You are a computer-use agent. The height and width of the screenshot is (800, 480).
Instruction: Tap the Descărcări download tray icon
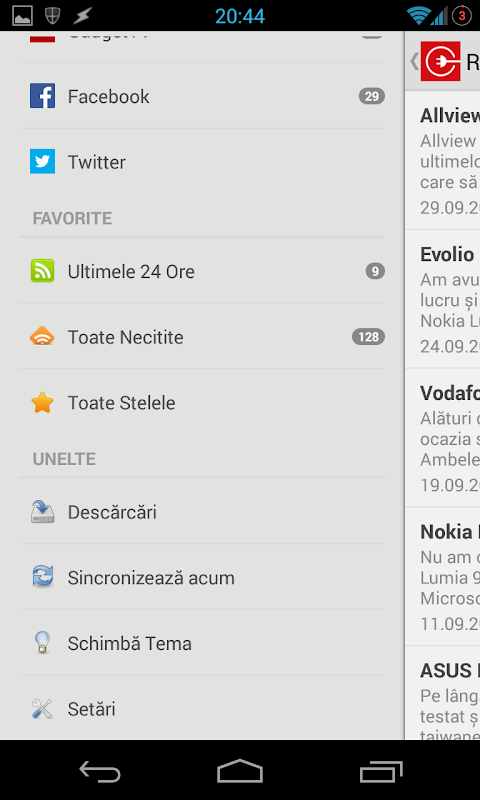(x=42, y=512)
